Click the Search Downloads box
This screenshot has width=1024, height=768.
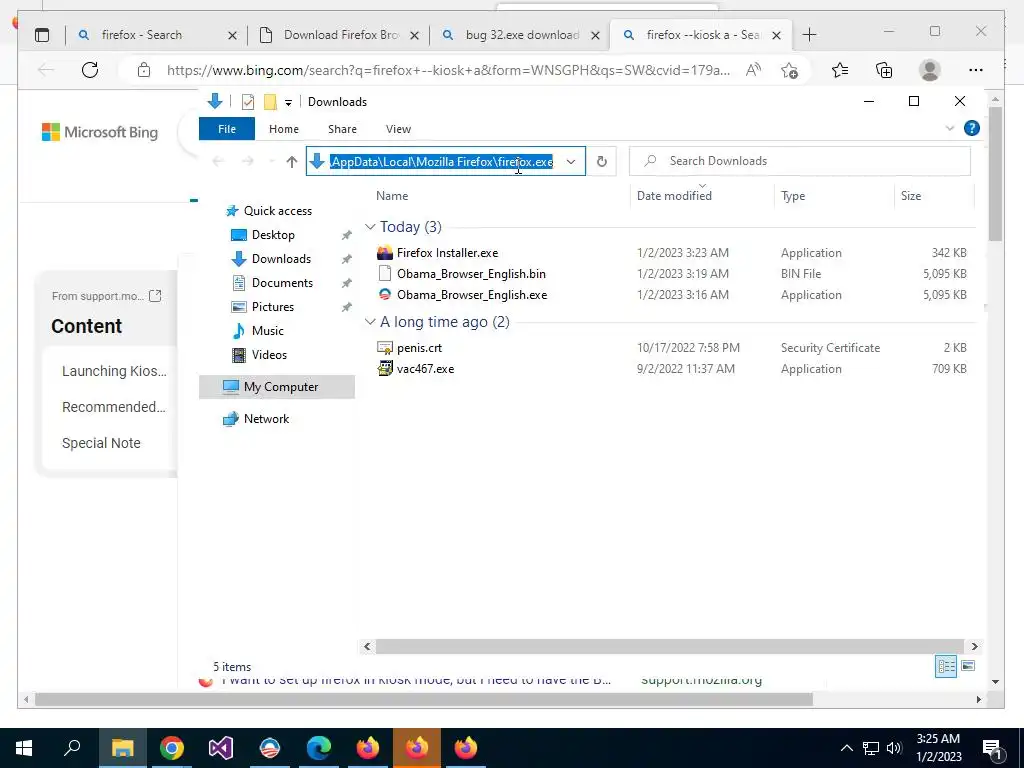pyautogui.click(x=799, y=161)
